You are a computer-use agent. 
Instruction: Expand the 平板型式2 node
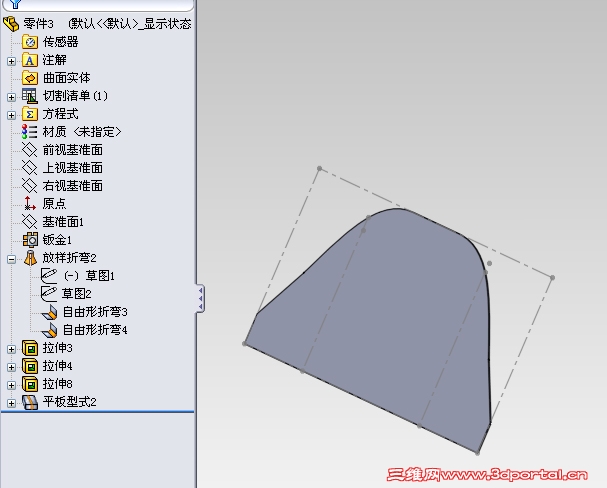pyautogui.click(x=11, y=403)
